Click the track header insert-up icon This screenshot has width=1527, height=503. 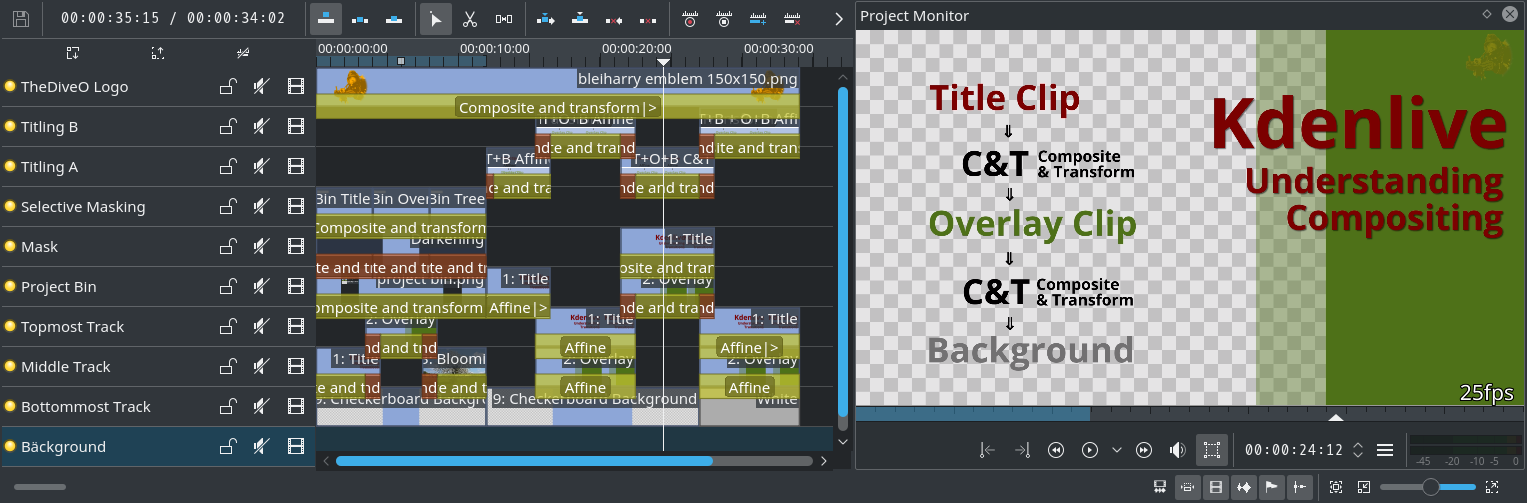(x=158, y=52)
